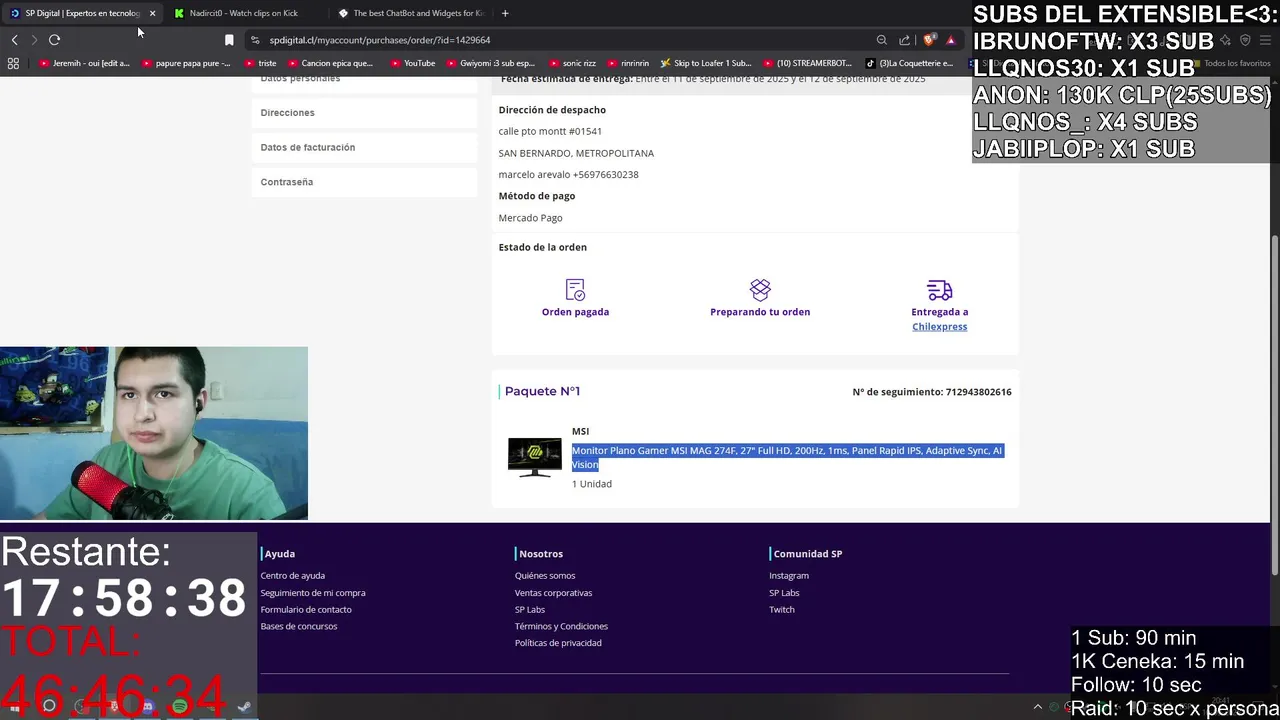Click the tracking number 712943802616

click(x=978, y=392)
